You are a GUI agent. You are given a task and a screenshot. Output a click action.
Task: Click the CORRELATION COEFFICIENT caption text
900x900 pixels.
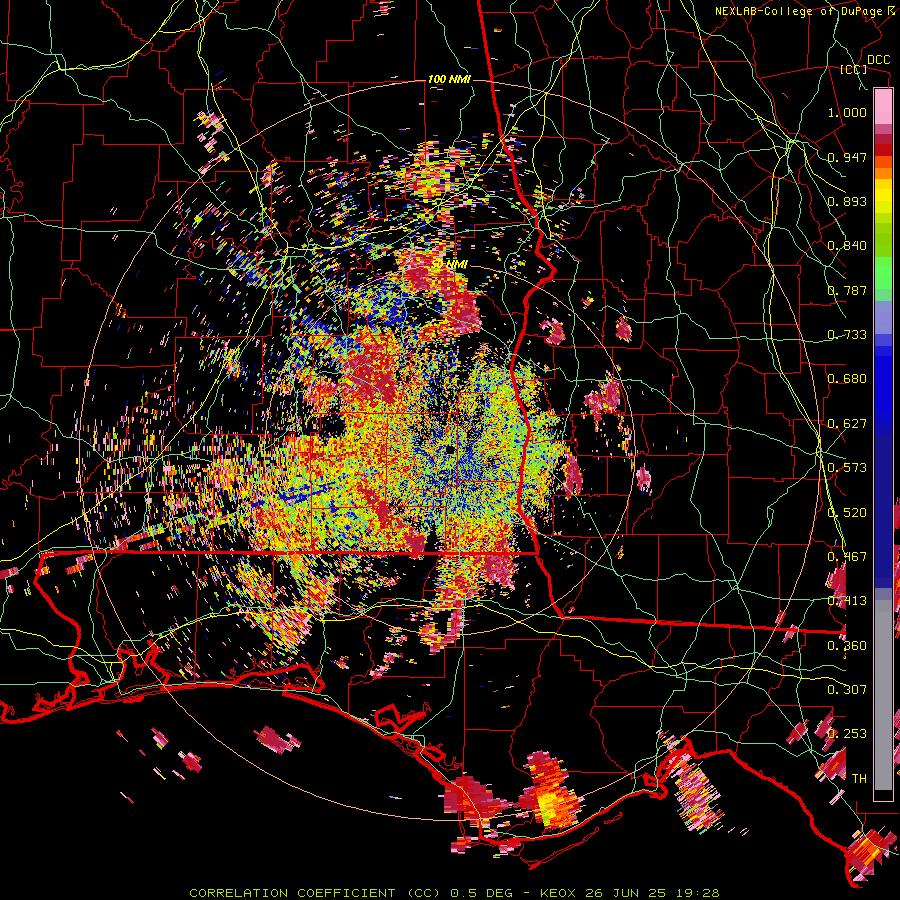pyautogui.click(x=292, y=893)
